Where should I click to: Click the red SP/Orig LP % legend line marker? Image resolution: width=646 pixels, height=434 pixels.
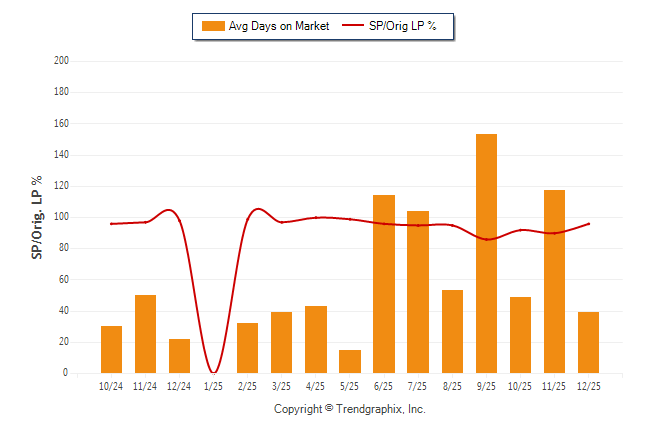click(353, 26)
